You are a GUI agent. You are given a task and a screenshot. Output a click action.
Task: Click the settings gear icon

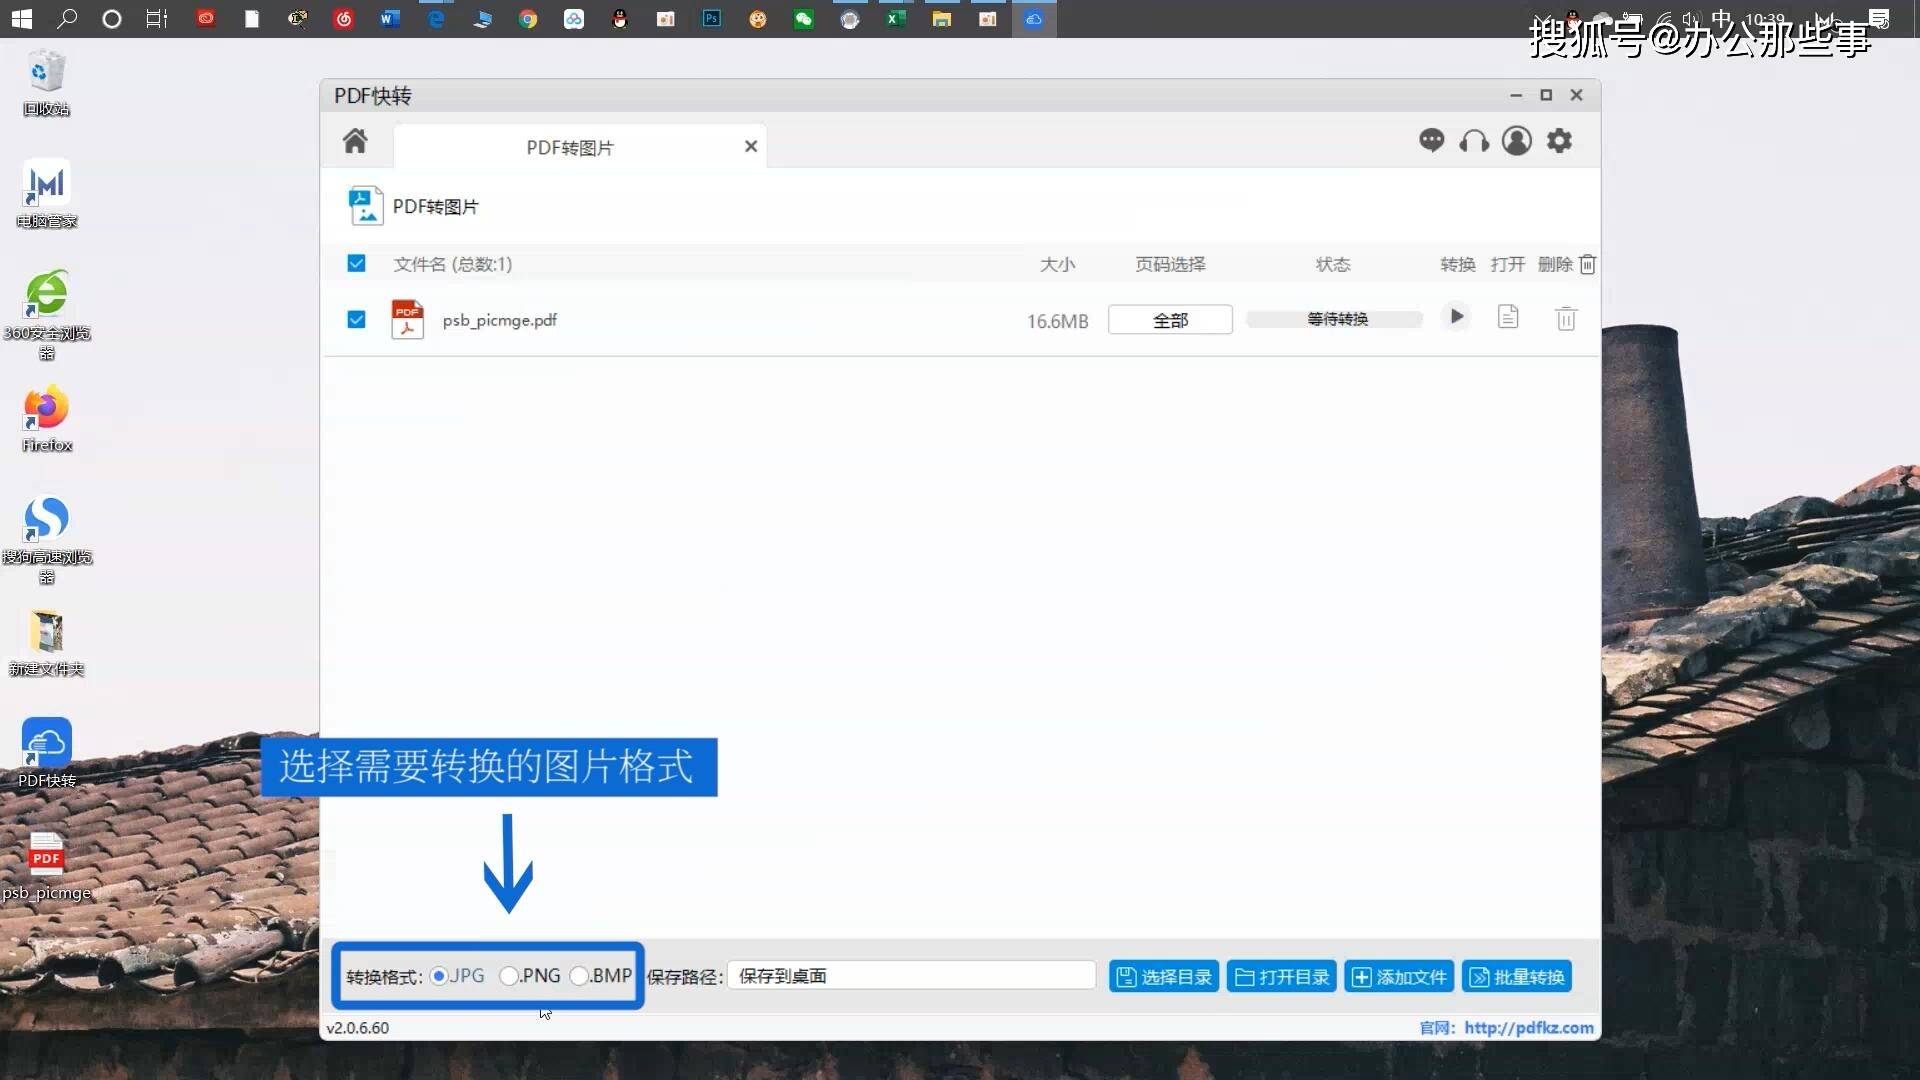pyautogui.click(x=1559, y=141)
